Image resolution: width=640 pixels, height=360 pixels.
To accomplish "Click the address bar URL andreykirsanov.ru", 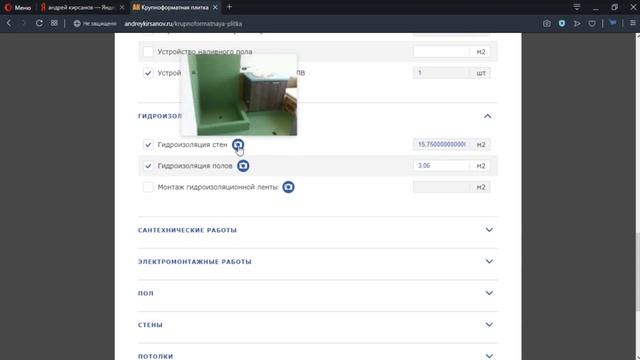I will [183, 24].
